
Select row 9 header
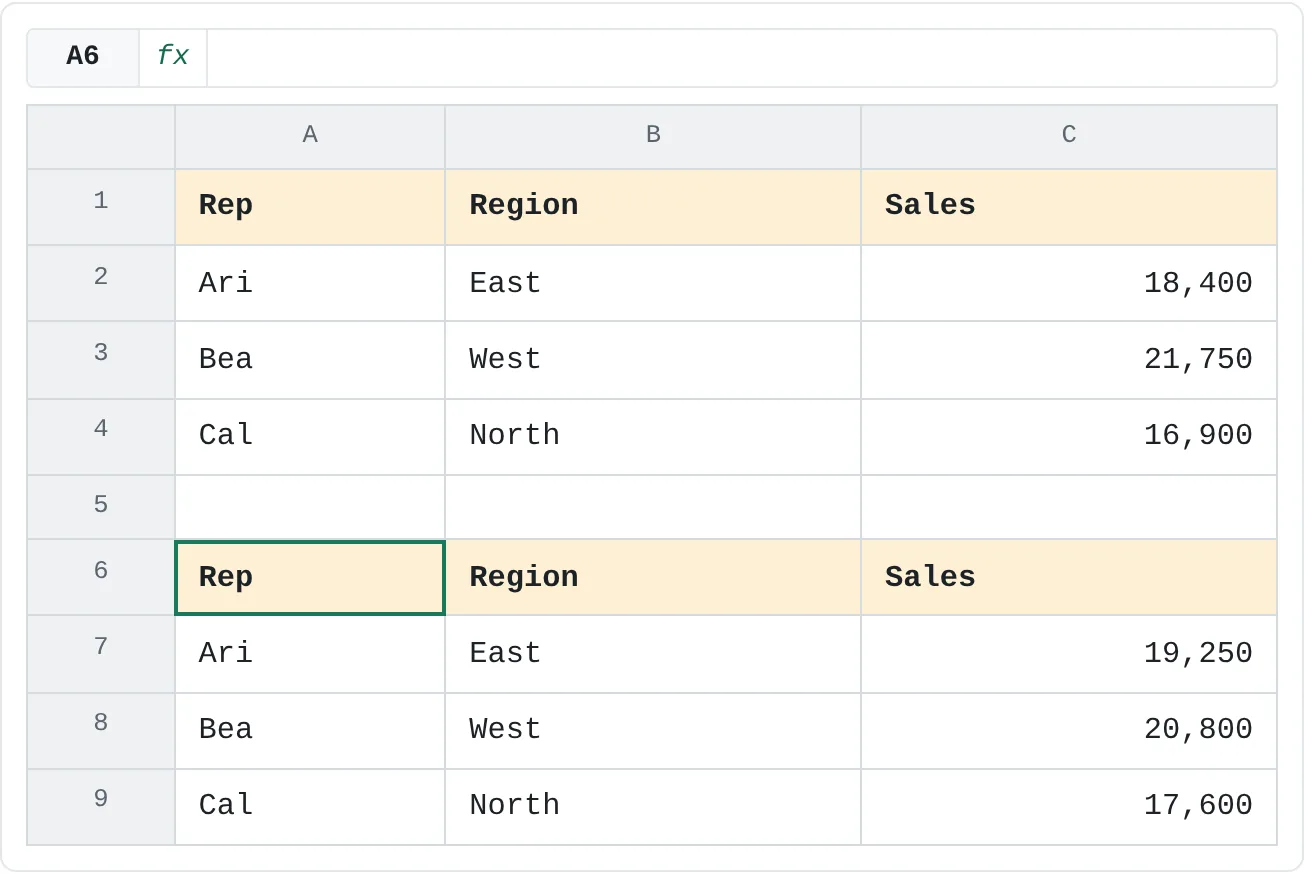click(101, 807)
